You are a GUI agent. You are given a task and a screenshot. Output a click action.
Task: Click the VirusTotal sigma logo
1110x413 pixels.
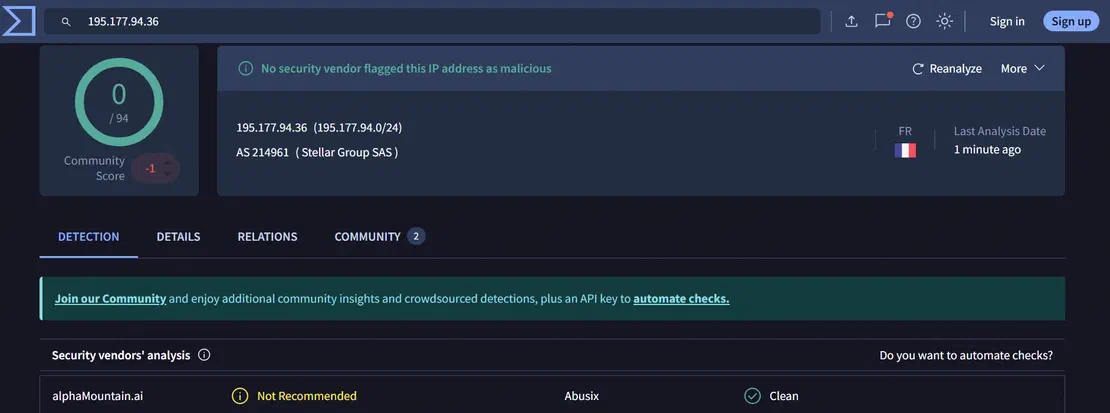18,21
